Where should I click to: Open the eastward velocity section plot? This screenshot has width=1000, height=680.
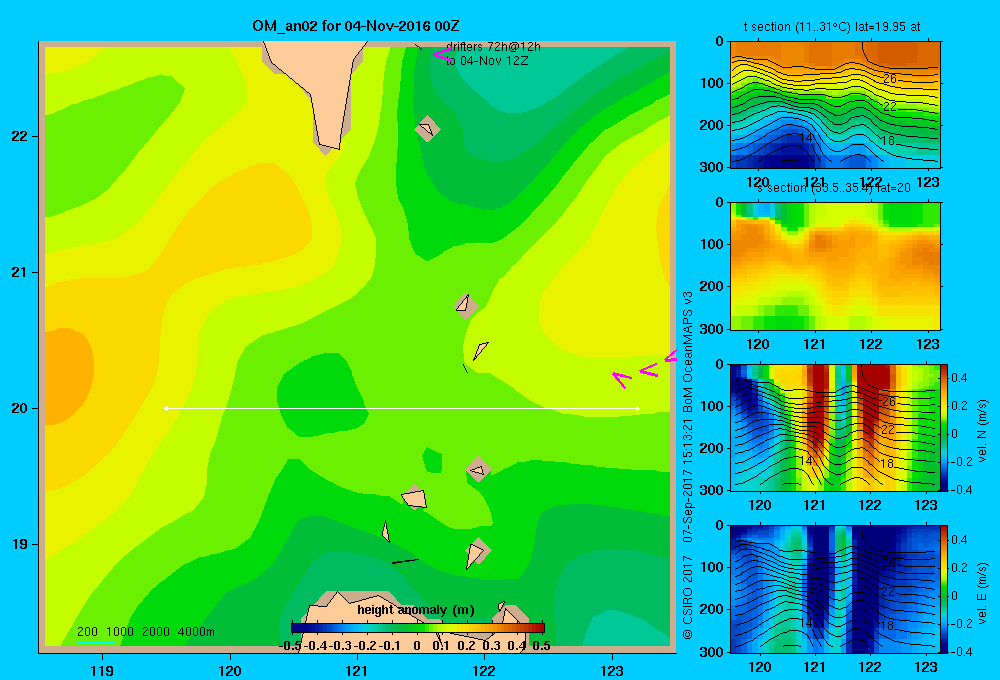(834, 589)
